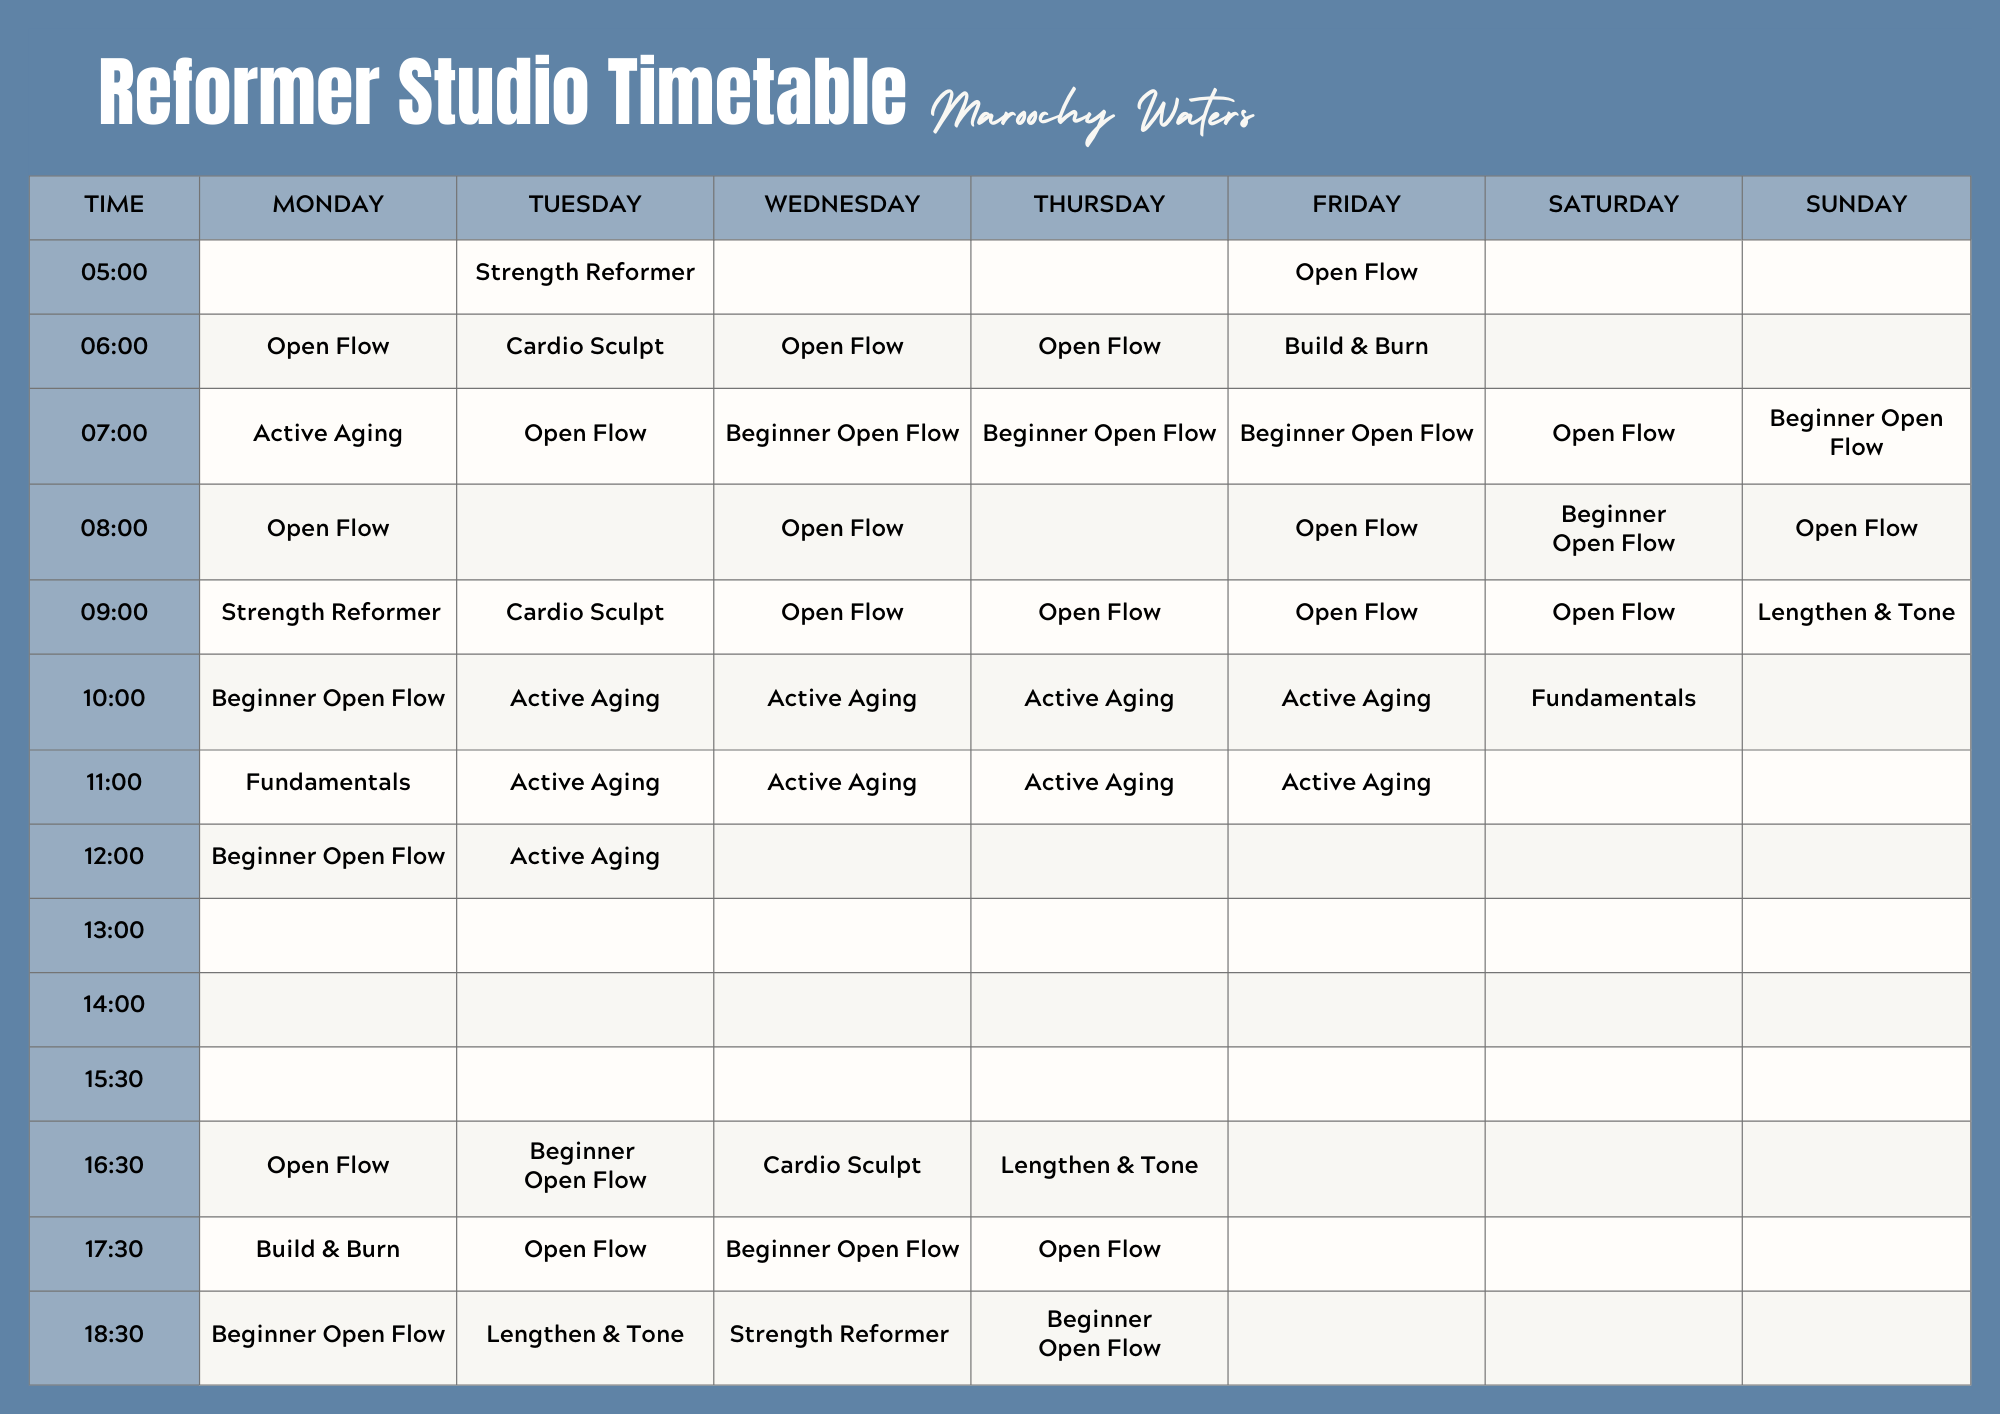Viewport: 2000px width, 1414px height.
Task: Click Monday 07:00 Active Aging class
Action: (x=328, y=433)
